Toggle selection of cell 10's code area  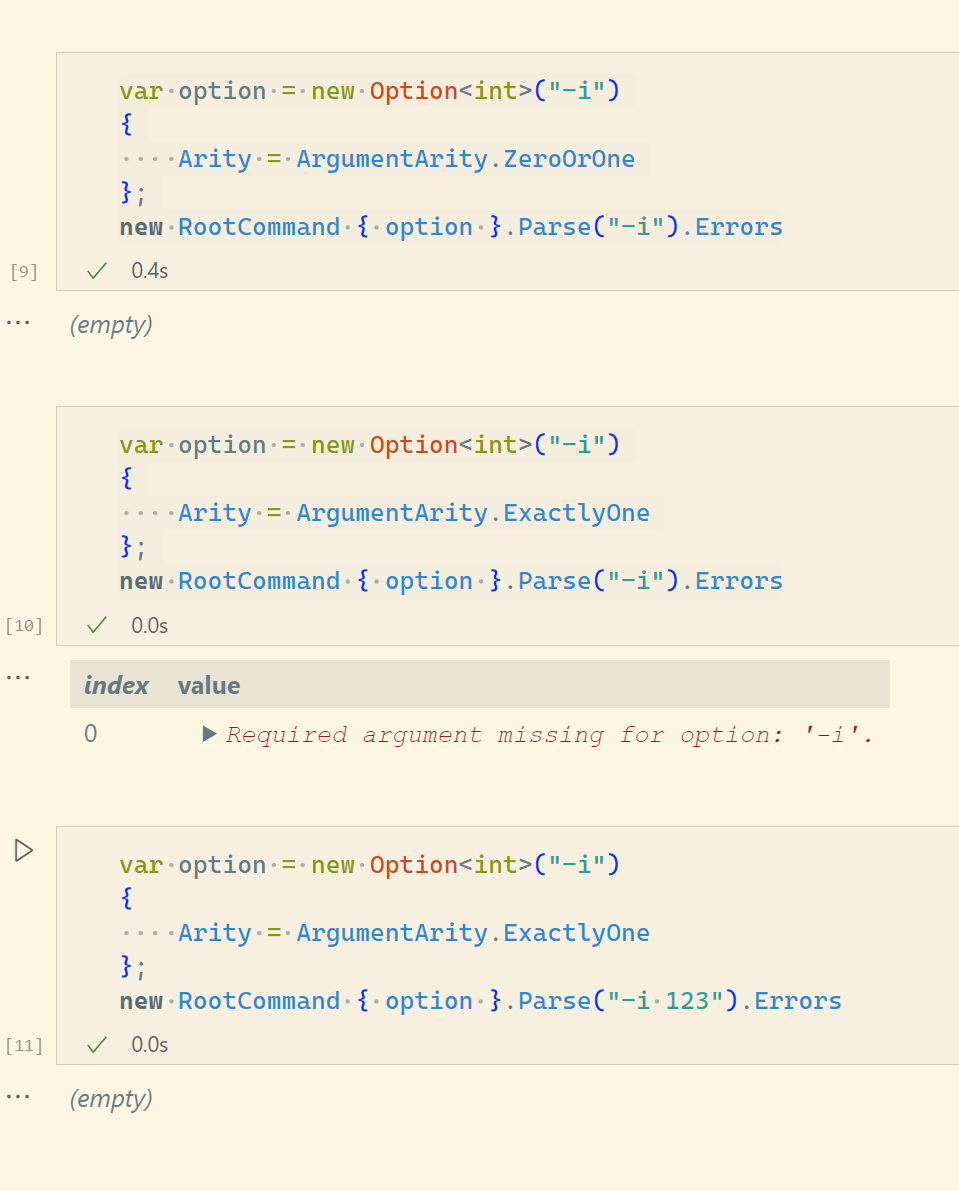coord(450,512)
